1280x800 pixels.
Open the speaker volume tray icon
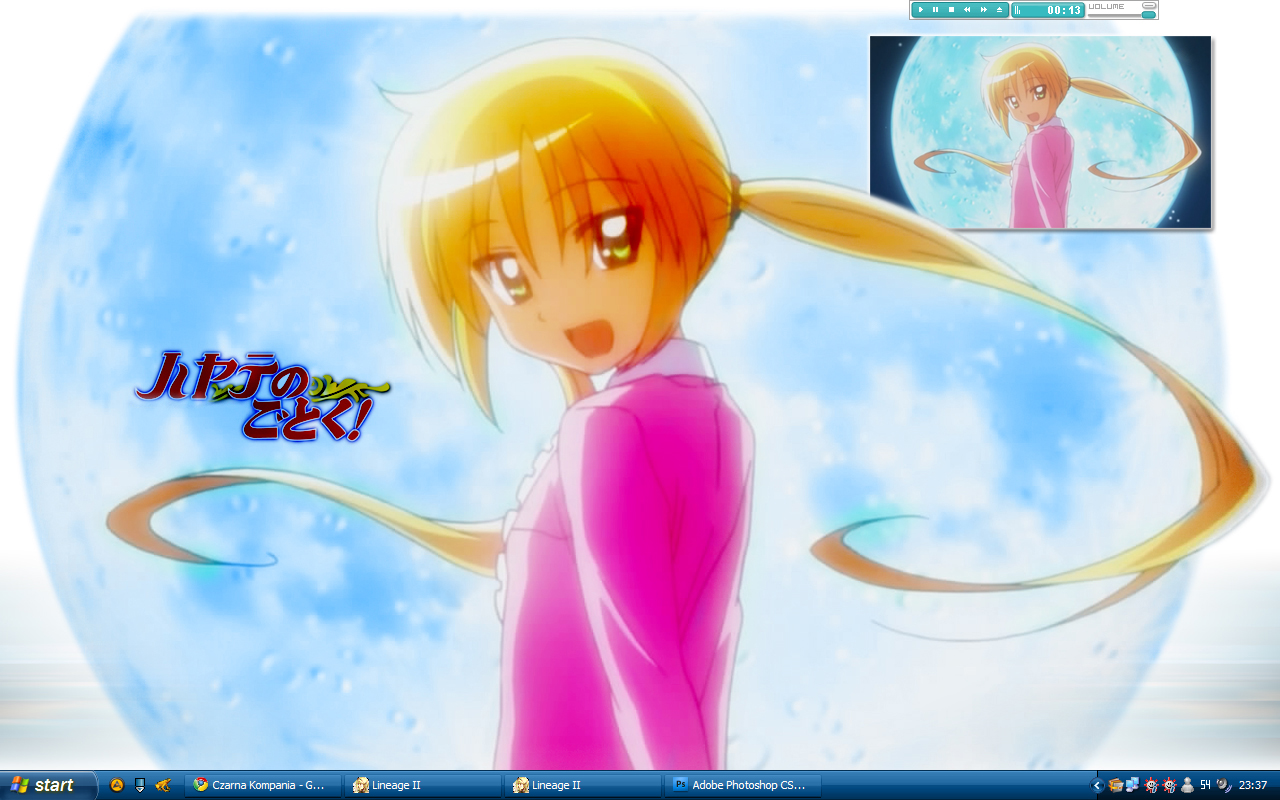[x=1224, y=785]
